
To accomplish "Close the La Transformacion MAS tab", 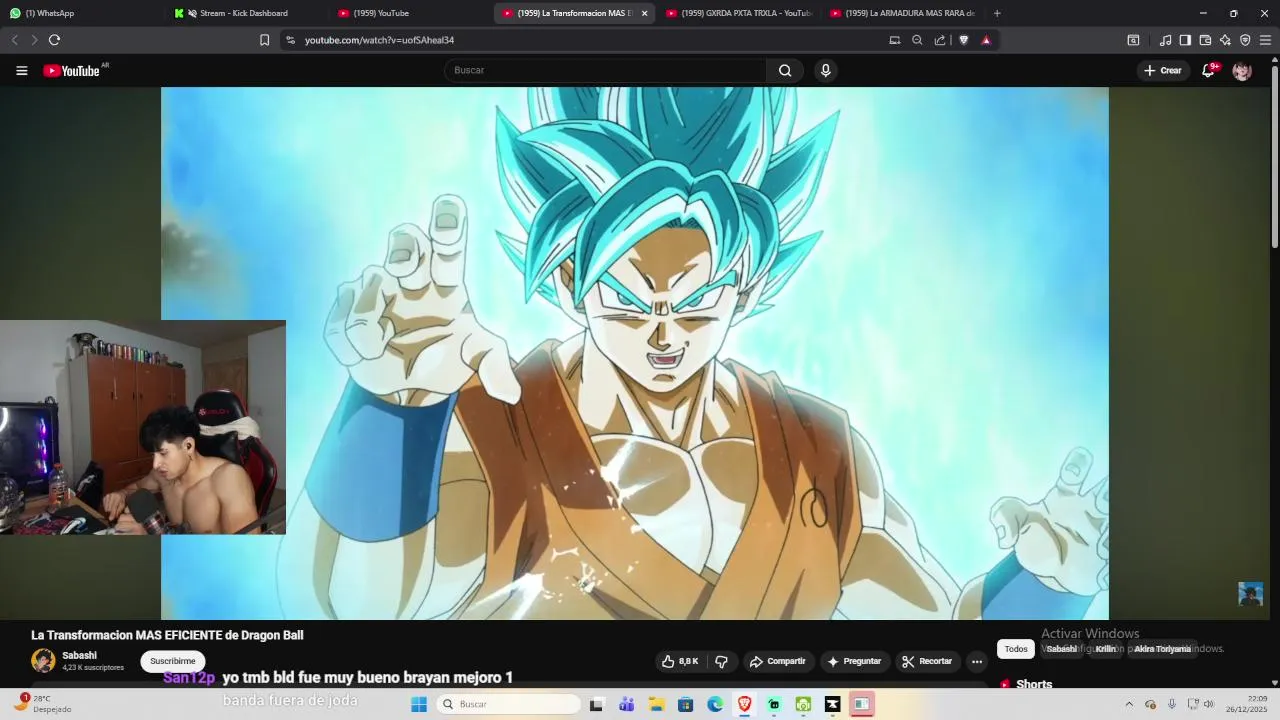I will click(x=644, y=13).
